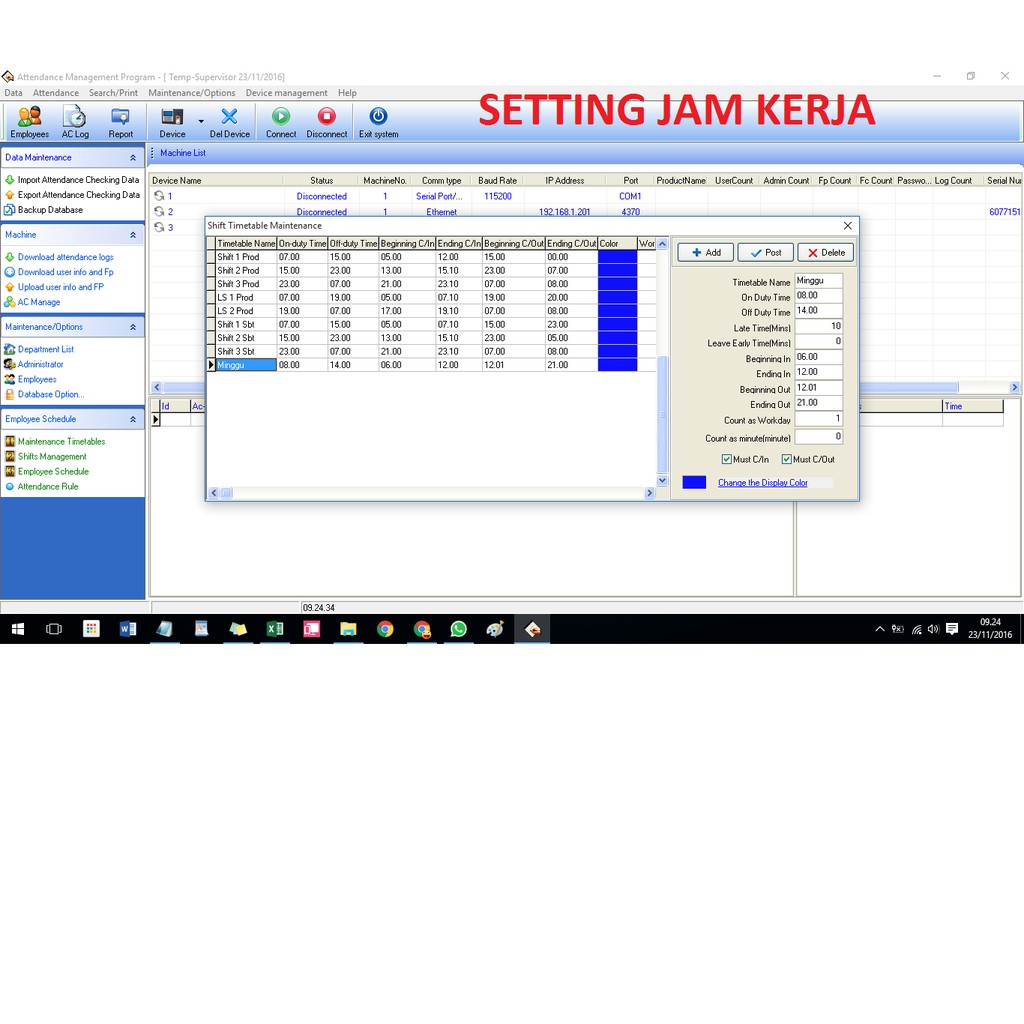
Task: Collapse the Employee Schedule panel
Action: (x=133, y=420)
